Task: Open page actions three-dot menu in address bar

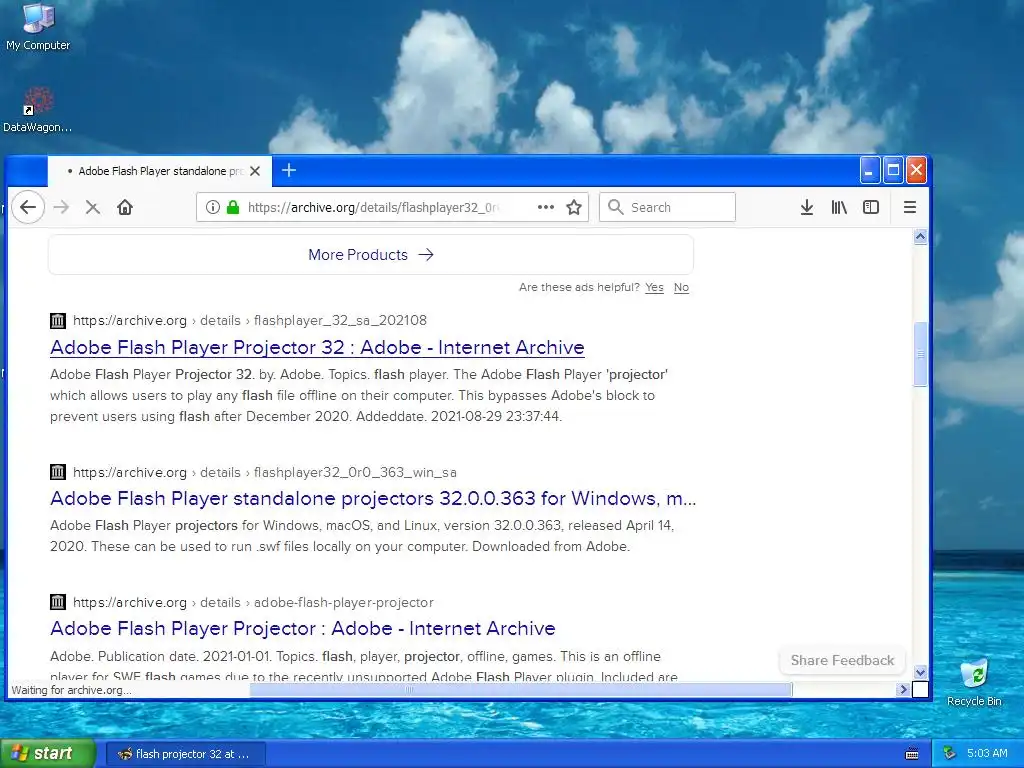Action: tap(545, 208)
